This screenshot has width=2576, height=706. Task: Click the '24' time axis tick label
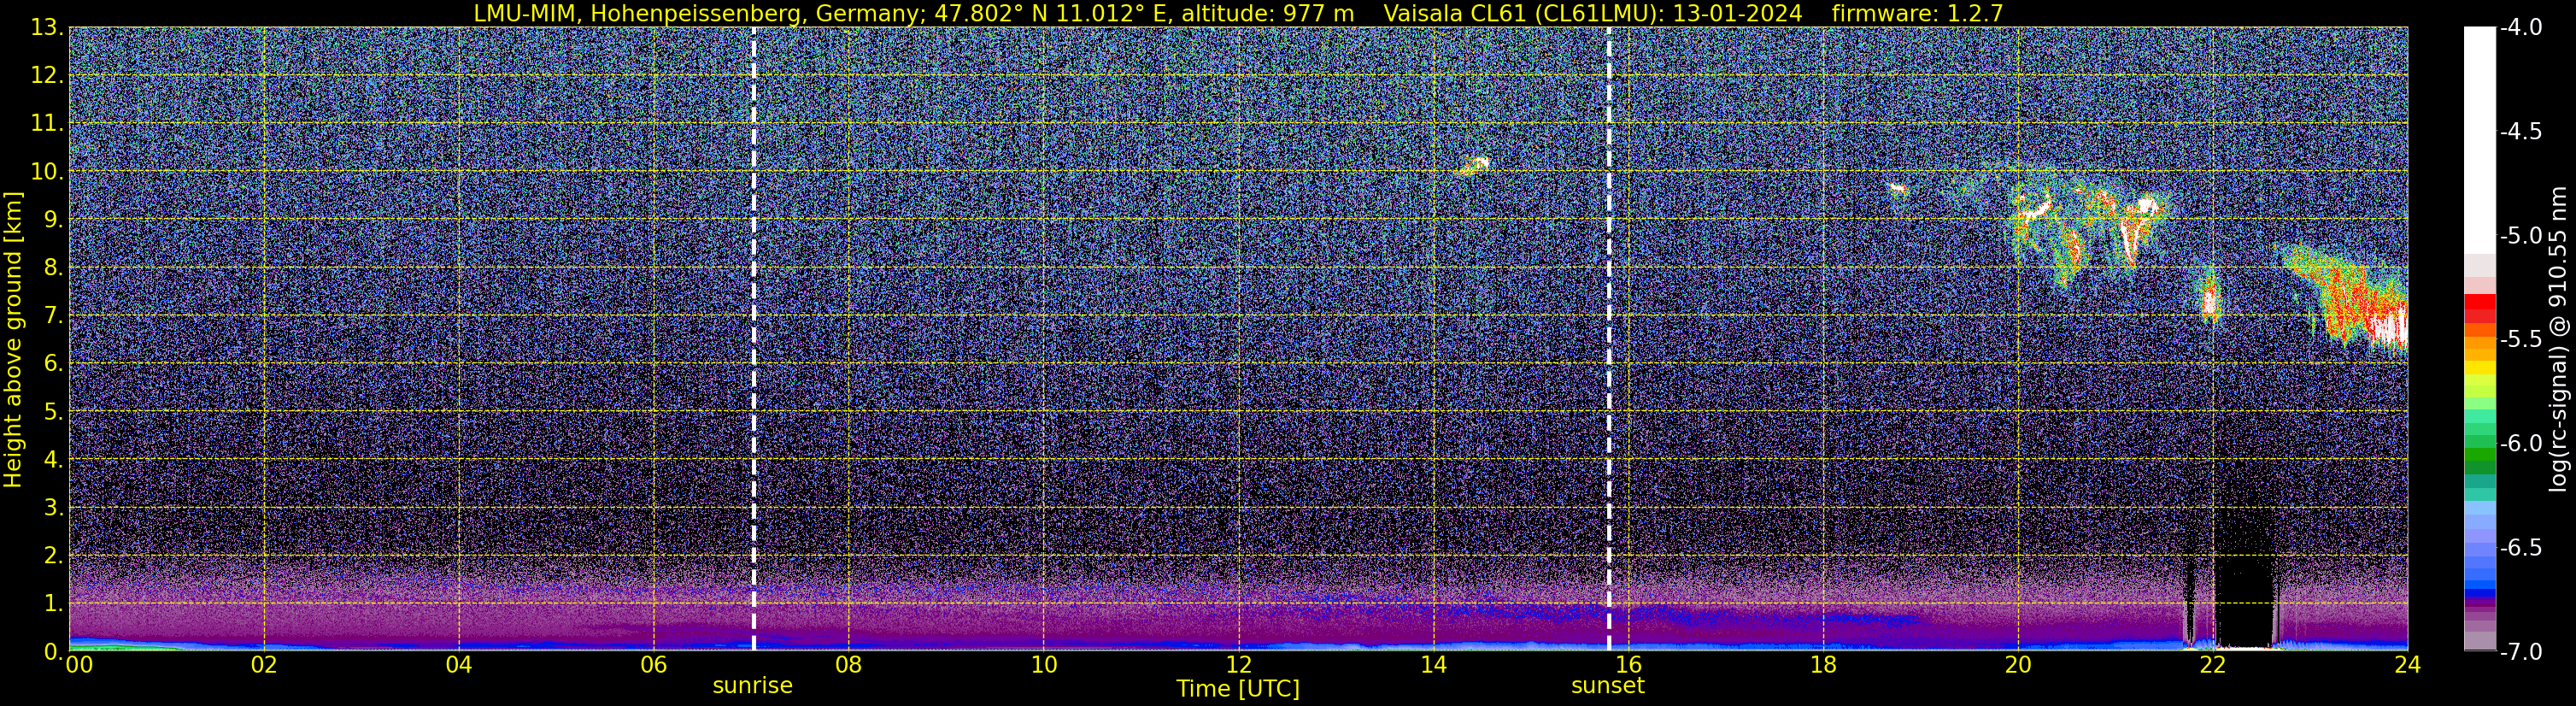2408,665
